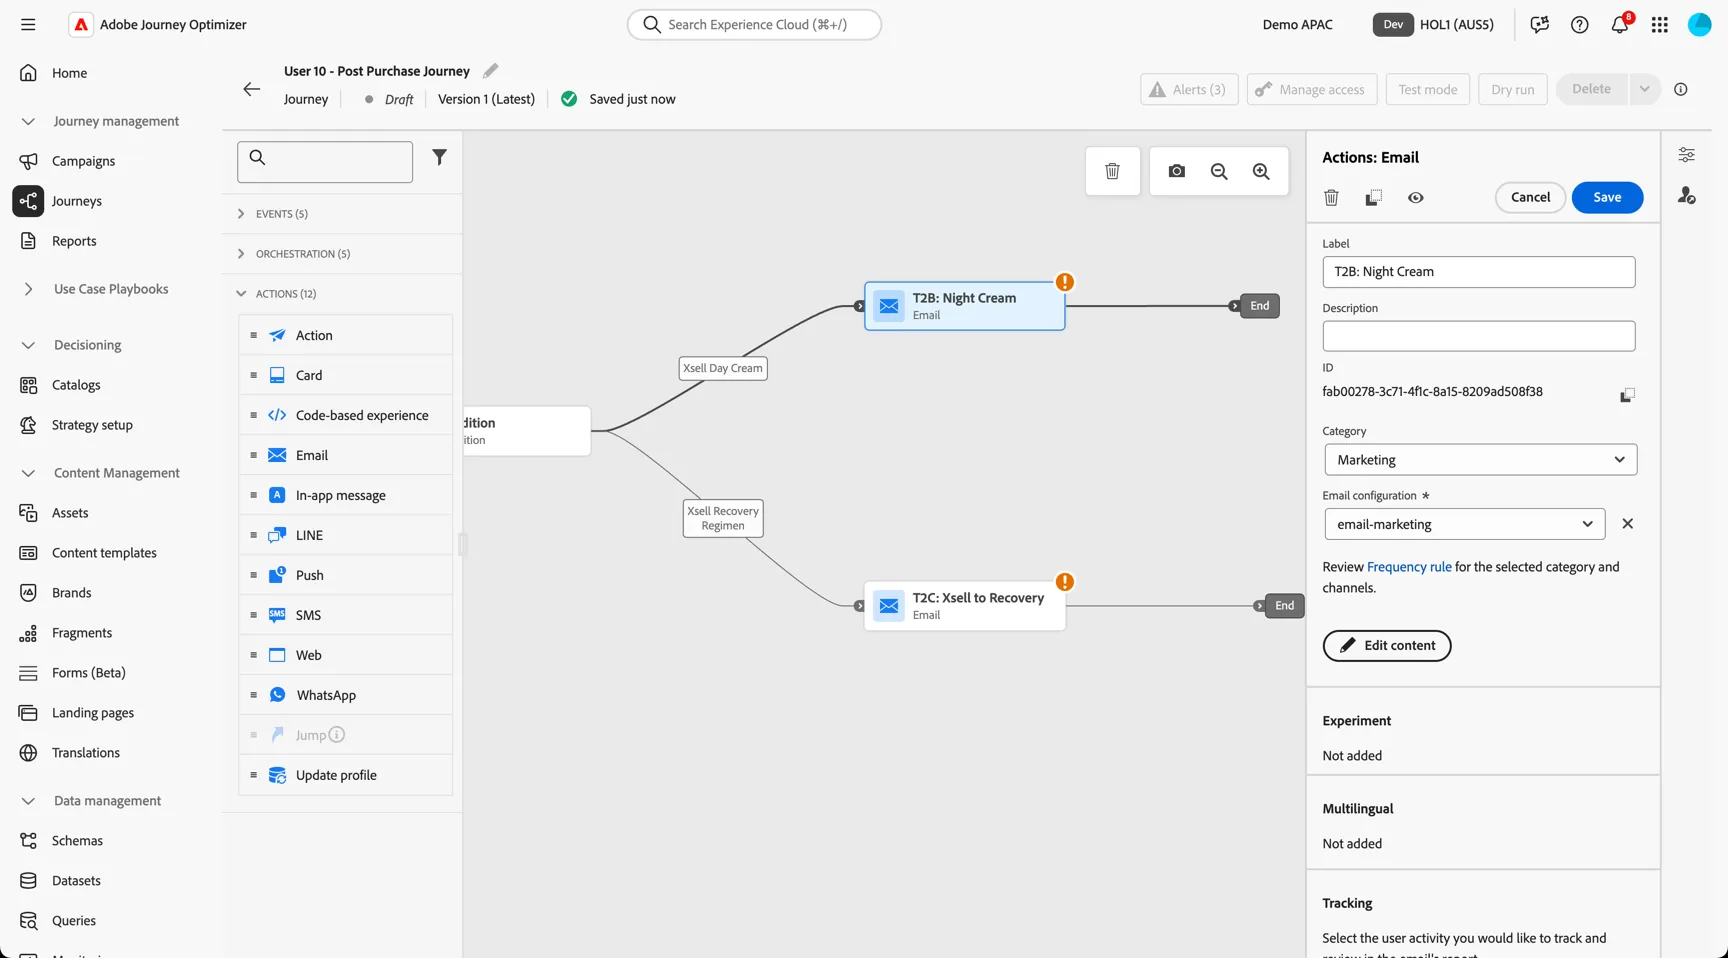Open the Delete button dropdown arrow
1728x958 pixels.
click(x=1644, y=89)
